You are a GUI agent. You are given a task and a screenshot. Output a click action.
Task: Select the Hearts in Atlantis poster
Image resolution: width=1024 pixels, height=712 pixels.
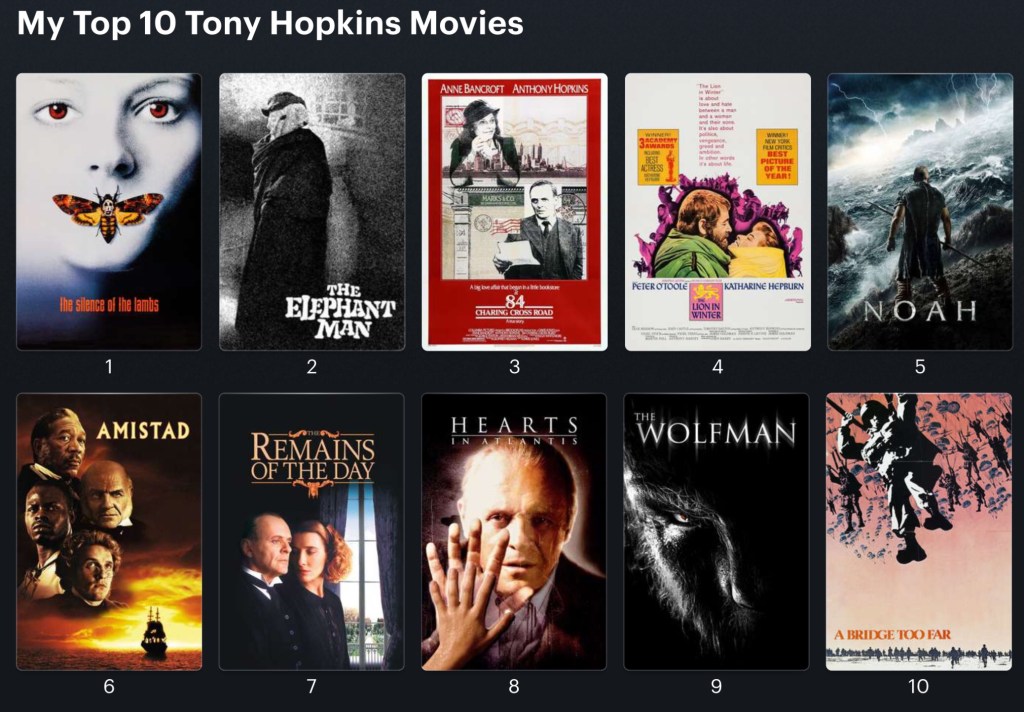(x=514, y=532)
